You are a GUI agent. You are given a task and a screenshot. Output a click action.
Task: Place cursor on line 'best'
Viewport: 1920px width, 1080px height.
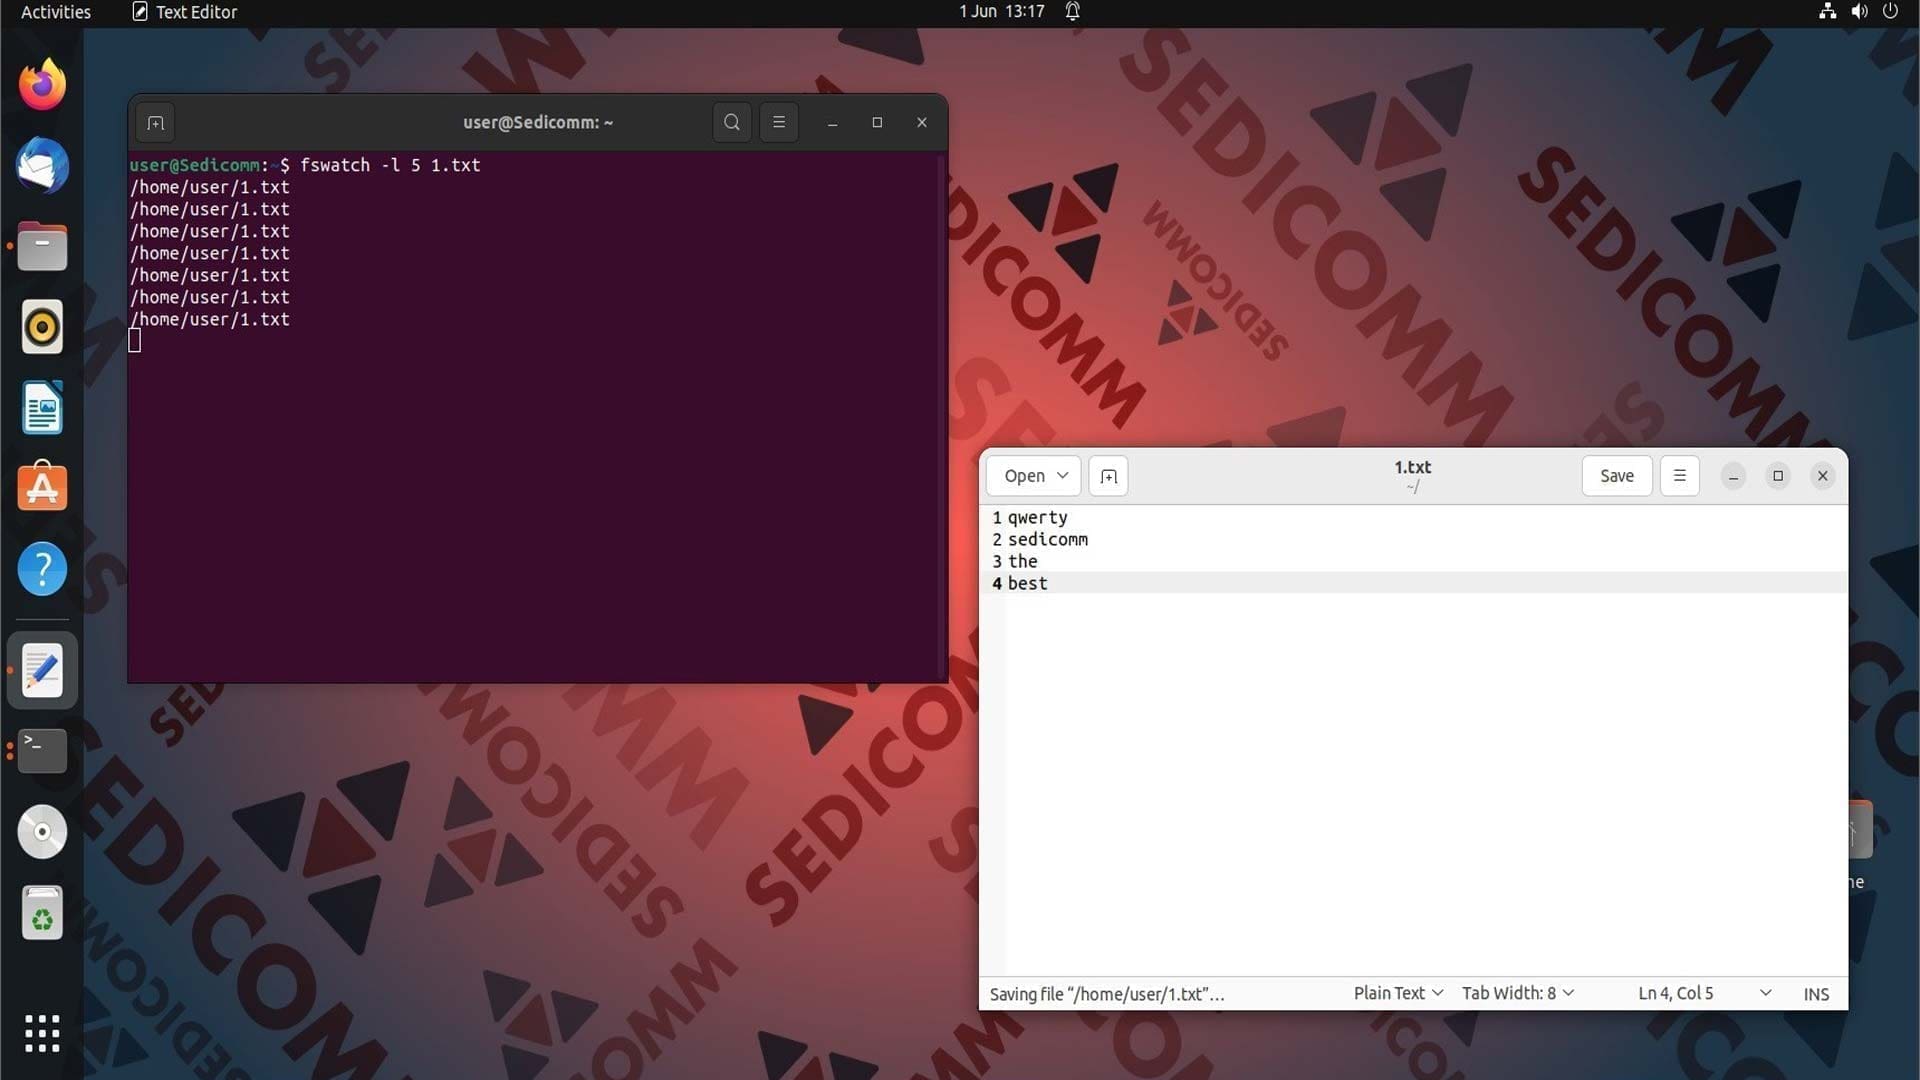(1027, 584)
